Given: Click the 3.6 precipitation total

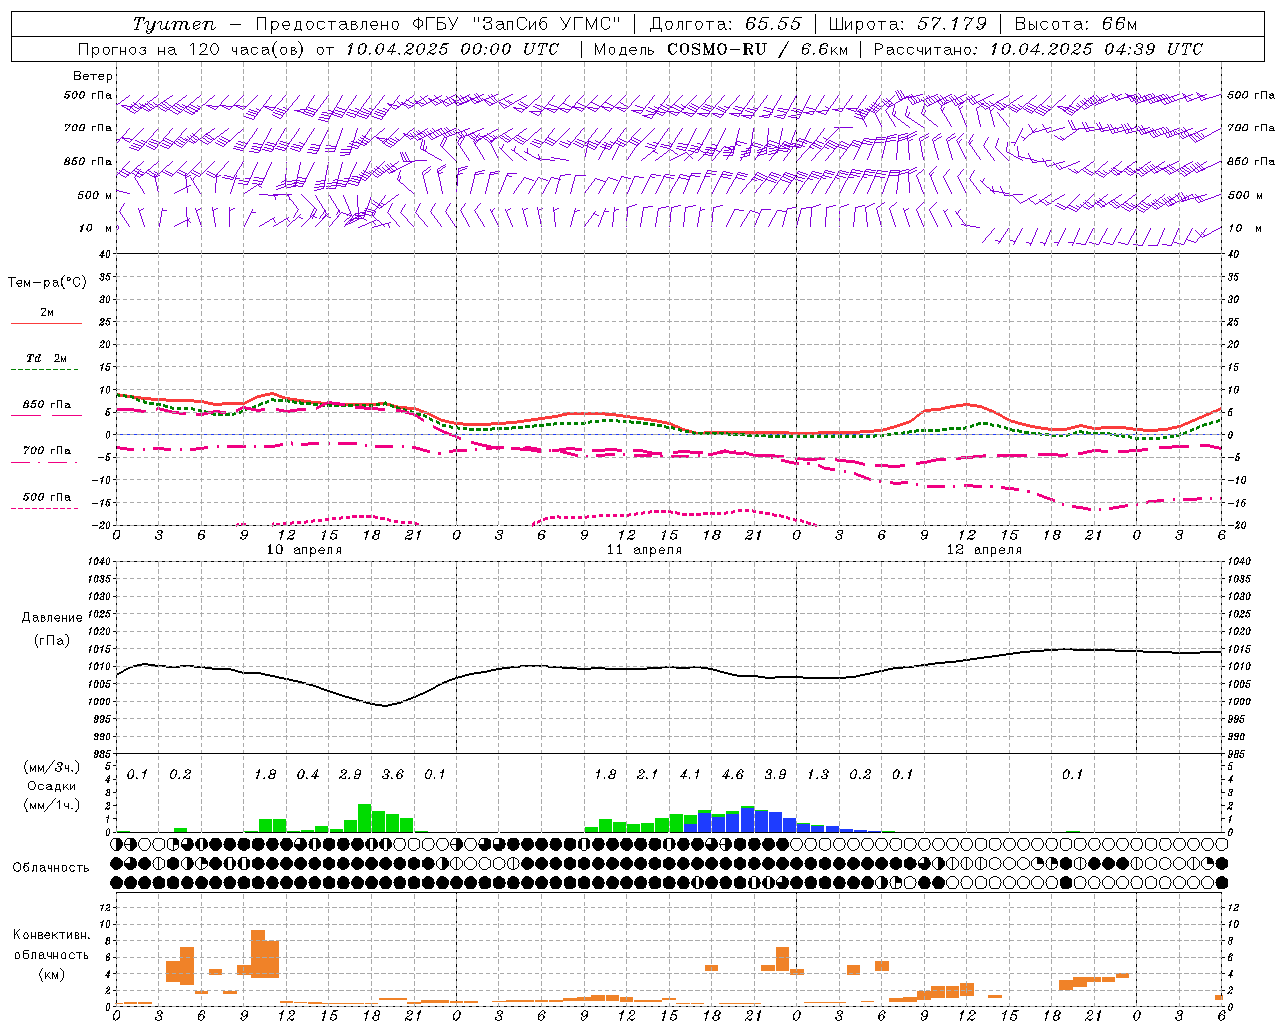Looking at the screenshot, I should click(392, 775).
